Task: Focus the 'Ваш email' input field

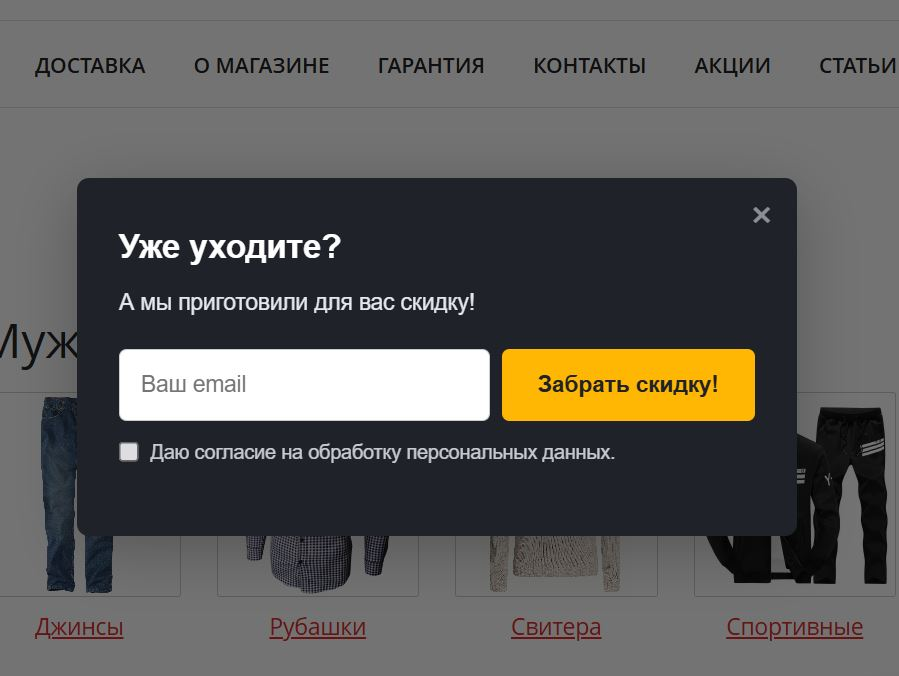Action: [x=304, y=385]
